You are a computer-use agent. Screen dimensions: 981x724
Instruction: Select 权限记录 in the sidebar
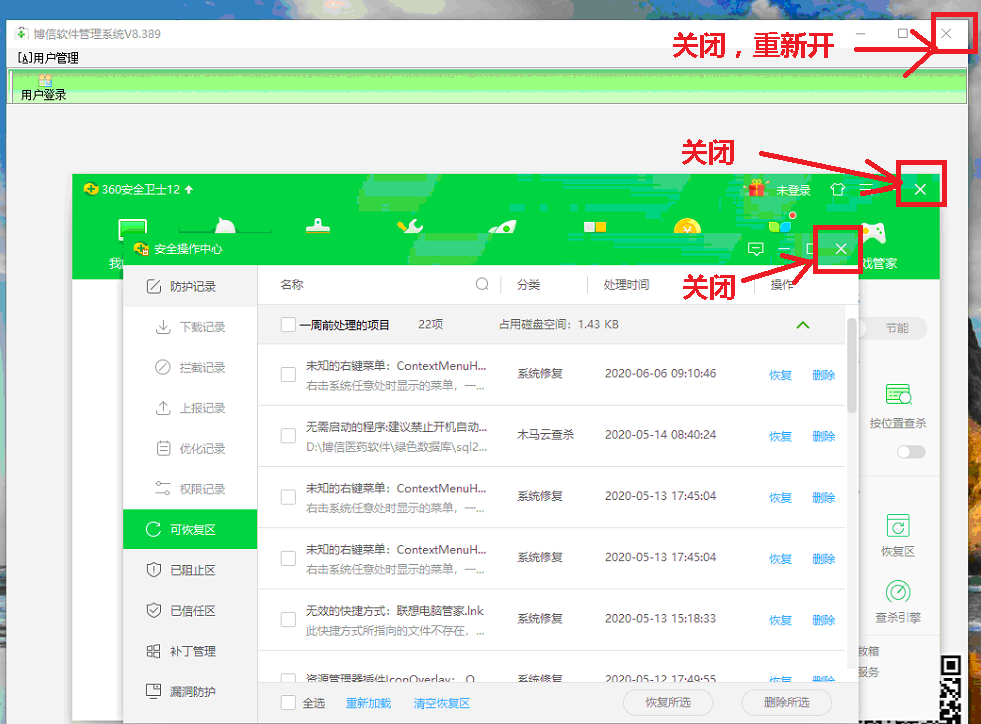[190, 489]
